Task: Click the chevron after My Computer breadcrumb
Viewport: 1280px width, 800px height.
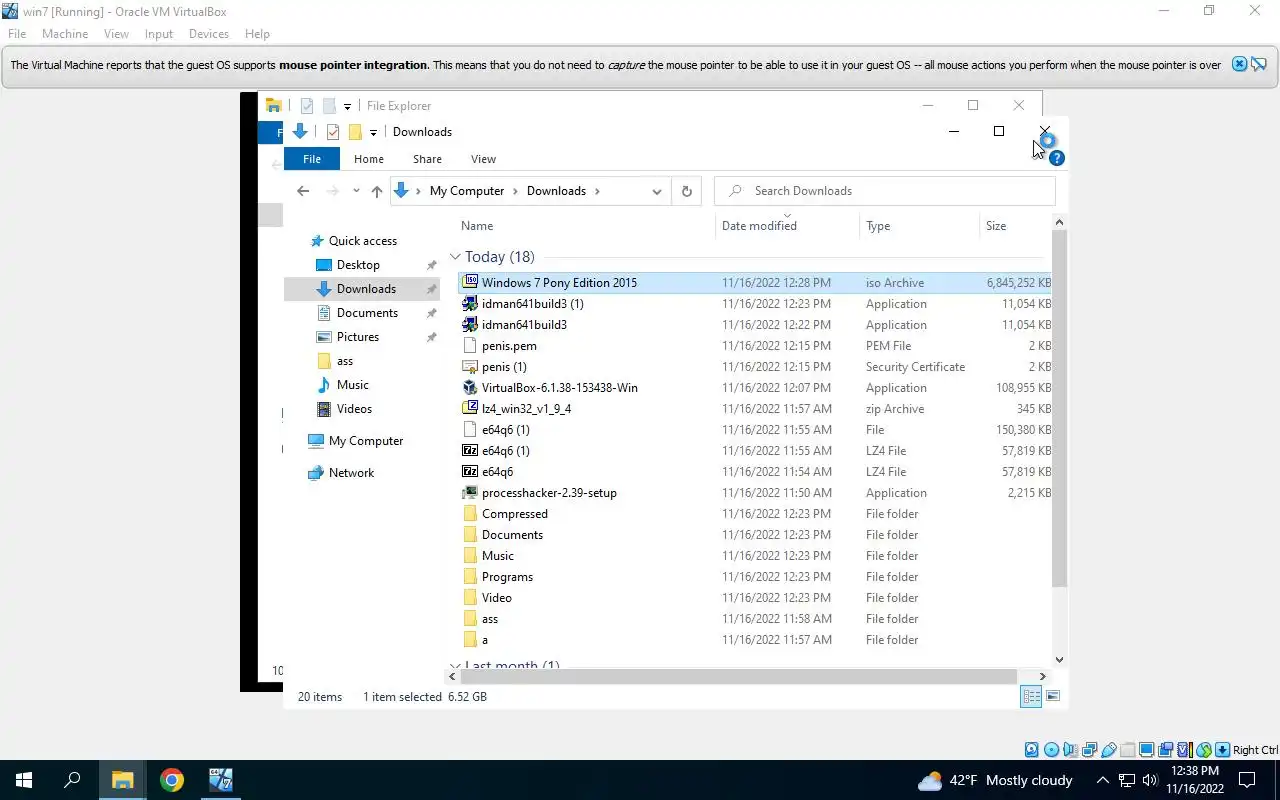Action: pyautogui.click(x=516, y=191)
